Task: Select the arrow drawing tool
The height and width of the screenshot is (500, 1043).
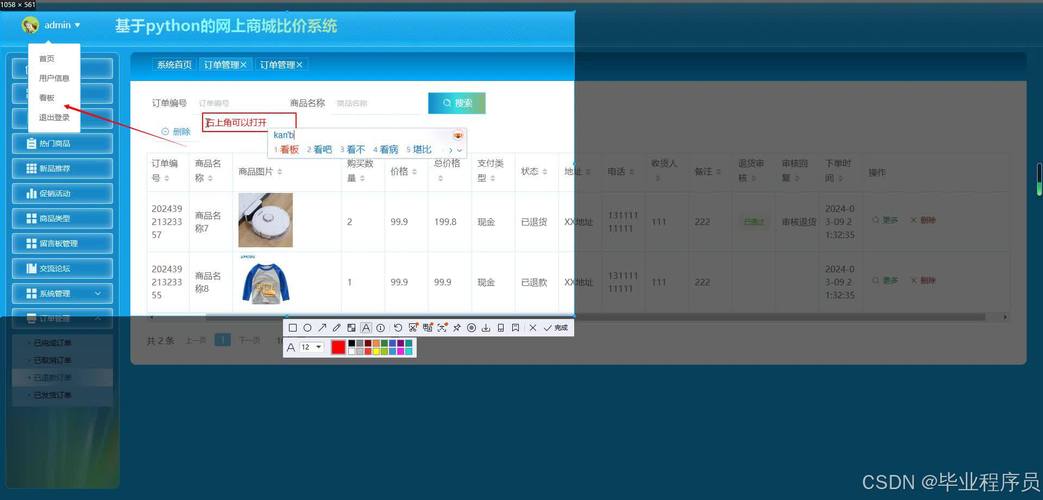Action: 322,328
